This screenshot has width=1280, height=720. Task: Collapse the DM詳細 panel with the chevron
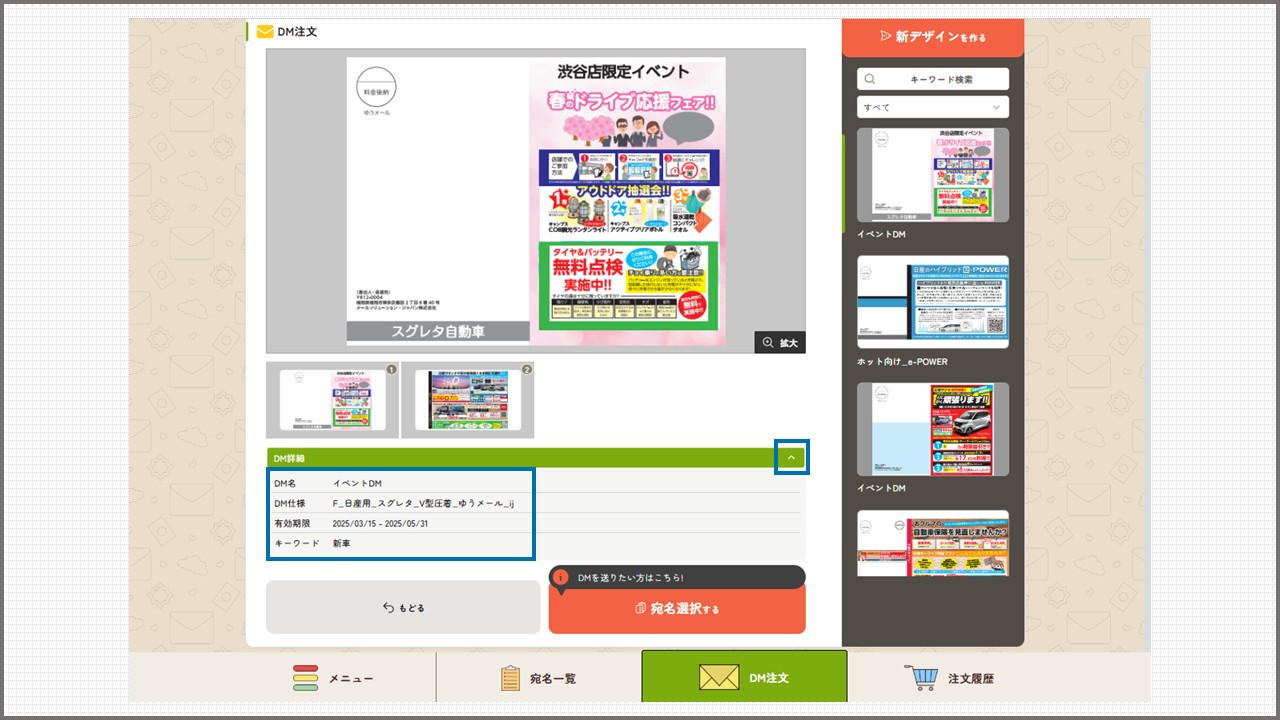tap(791, 458)
